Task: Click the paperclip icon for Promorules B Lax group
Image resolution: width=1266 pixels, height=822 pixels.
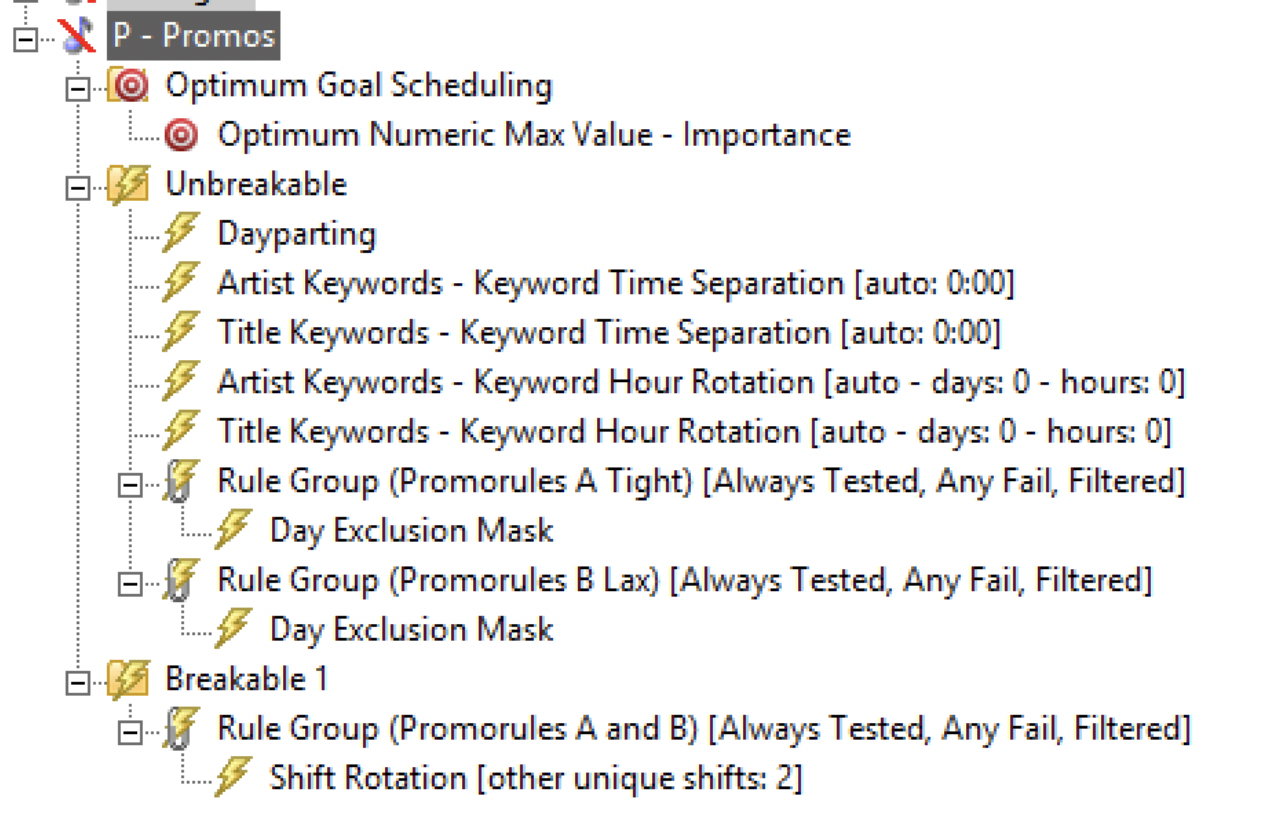Action: point(180,580)
